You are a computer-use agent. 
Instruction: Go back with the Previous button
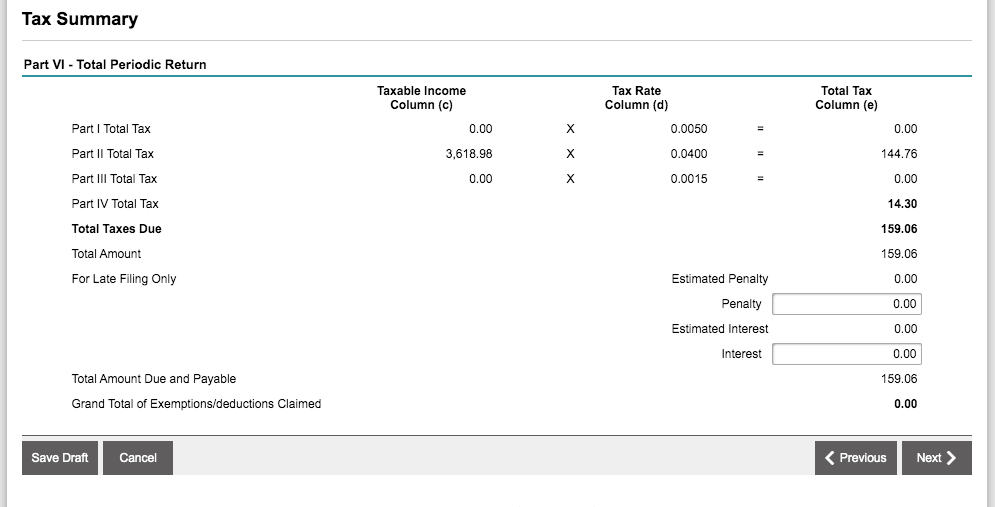(855, 458)
